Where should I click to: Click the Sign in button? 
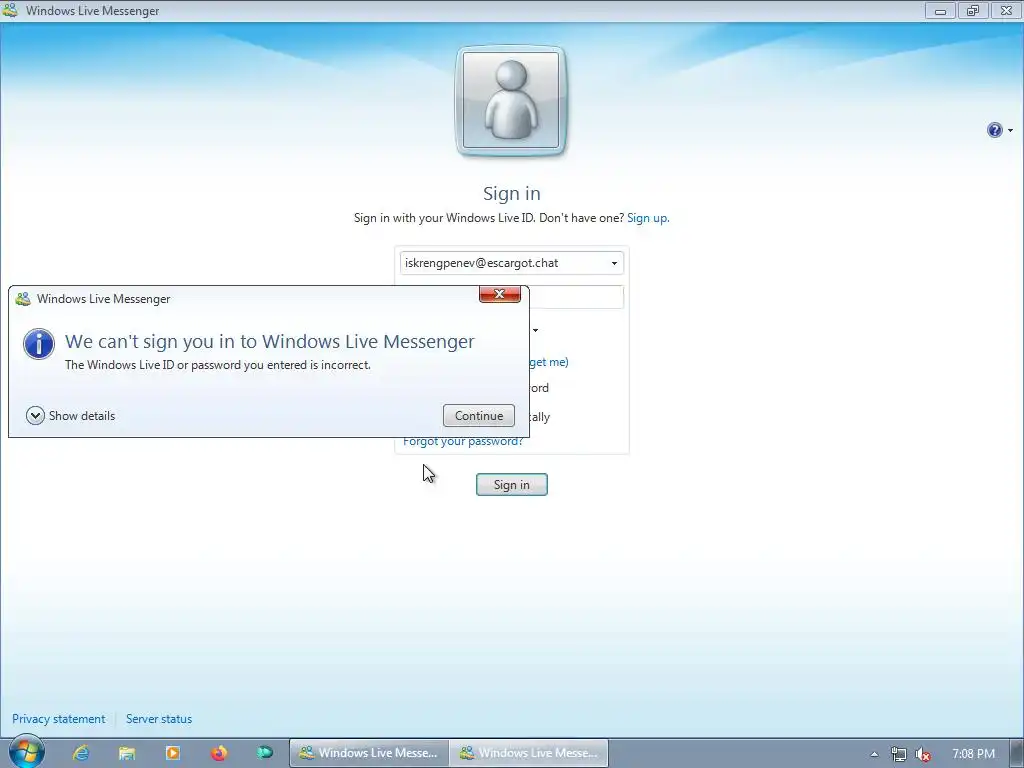click(511, 485)
